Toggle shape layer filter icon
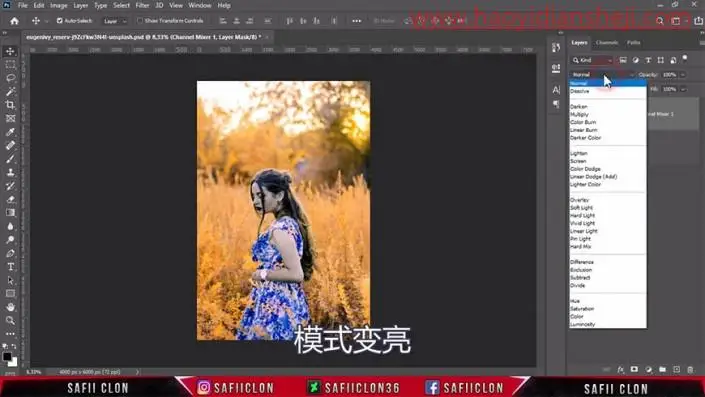The image size is (705, 397). [660, 60]
